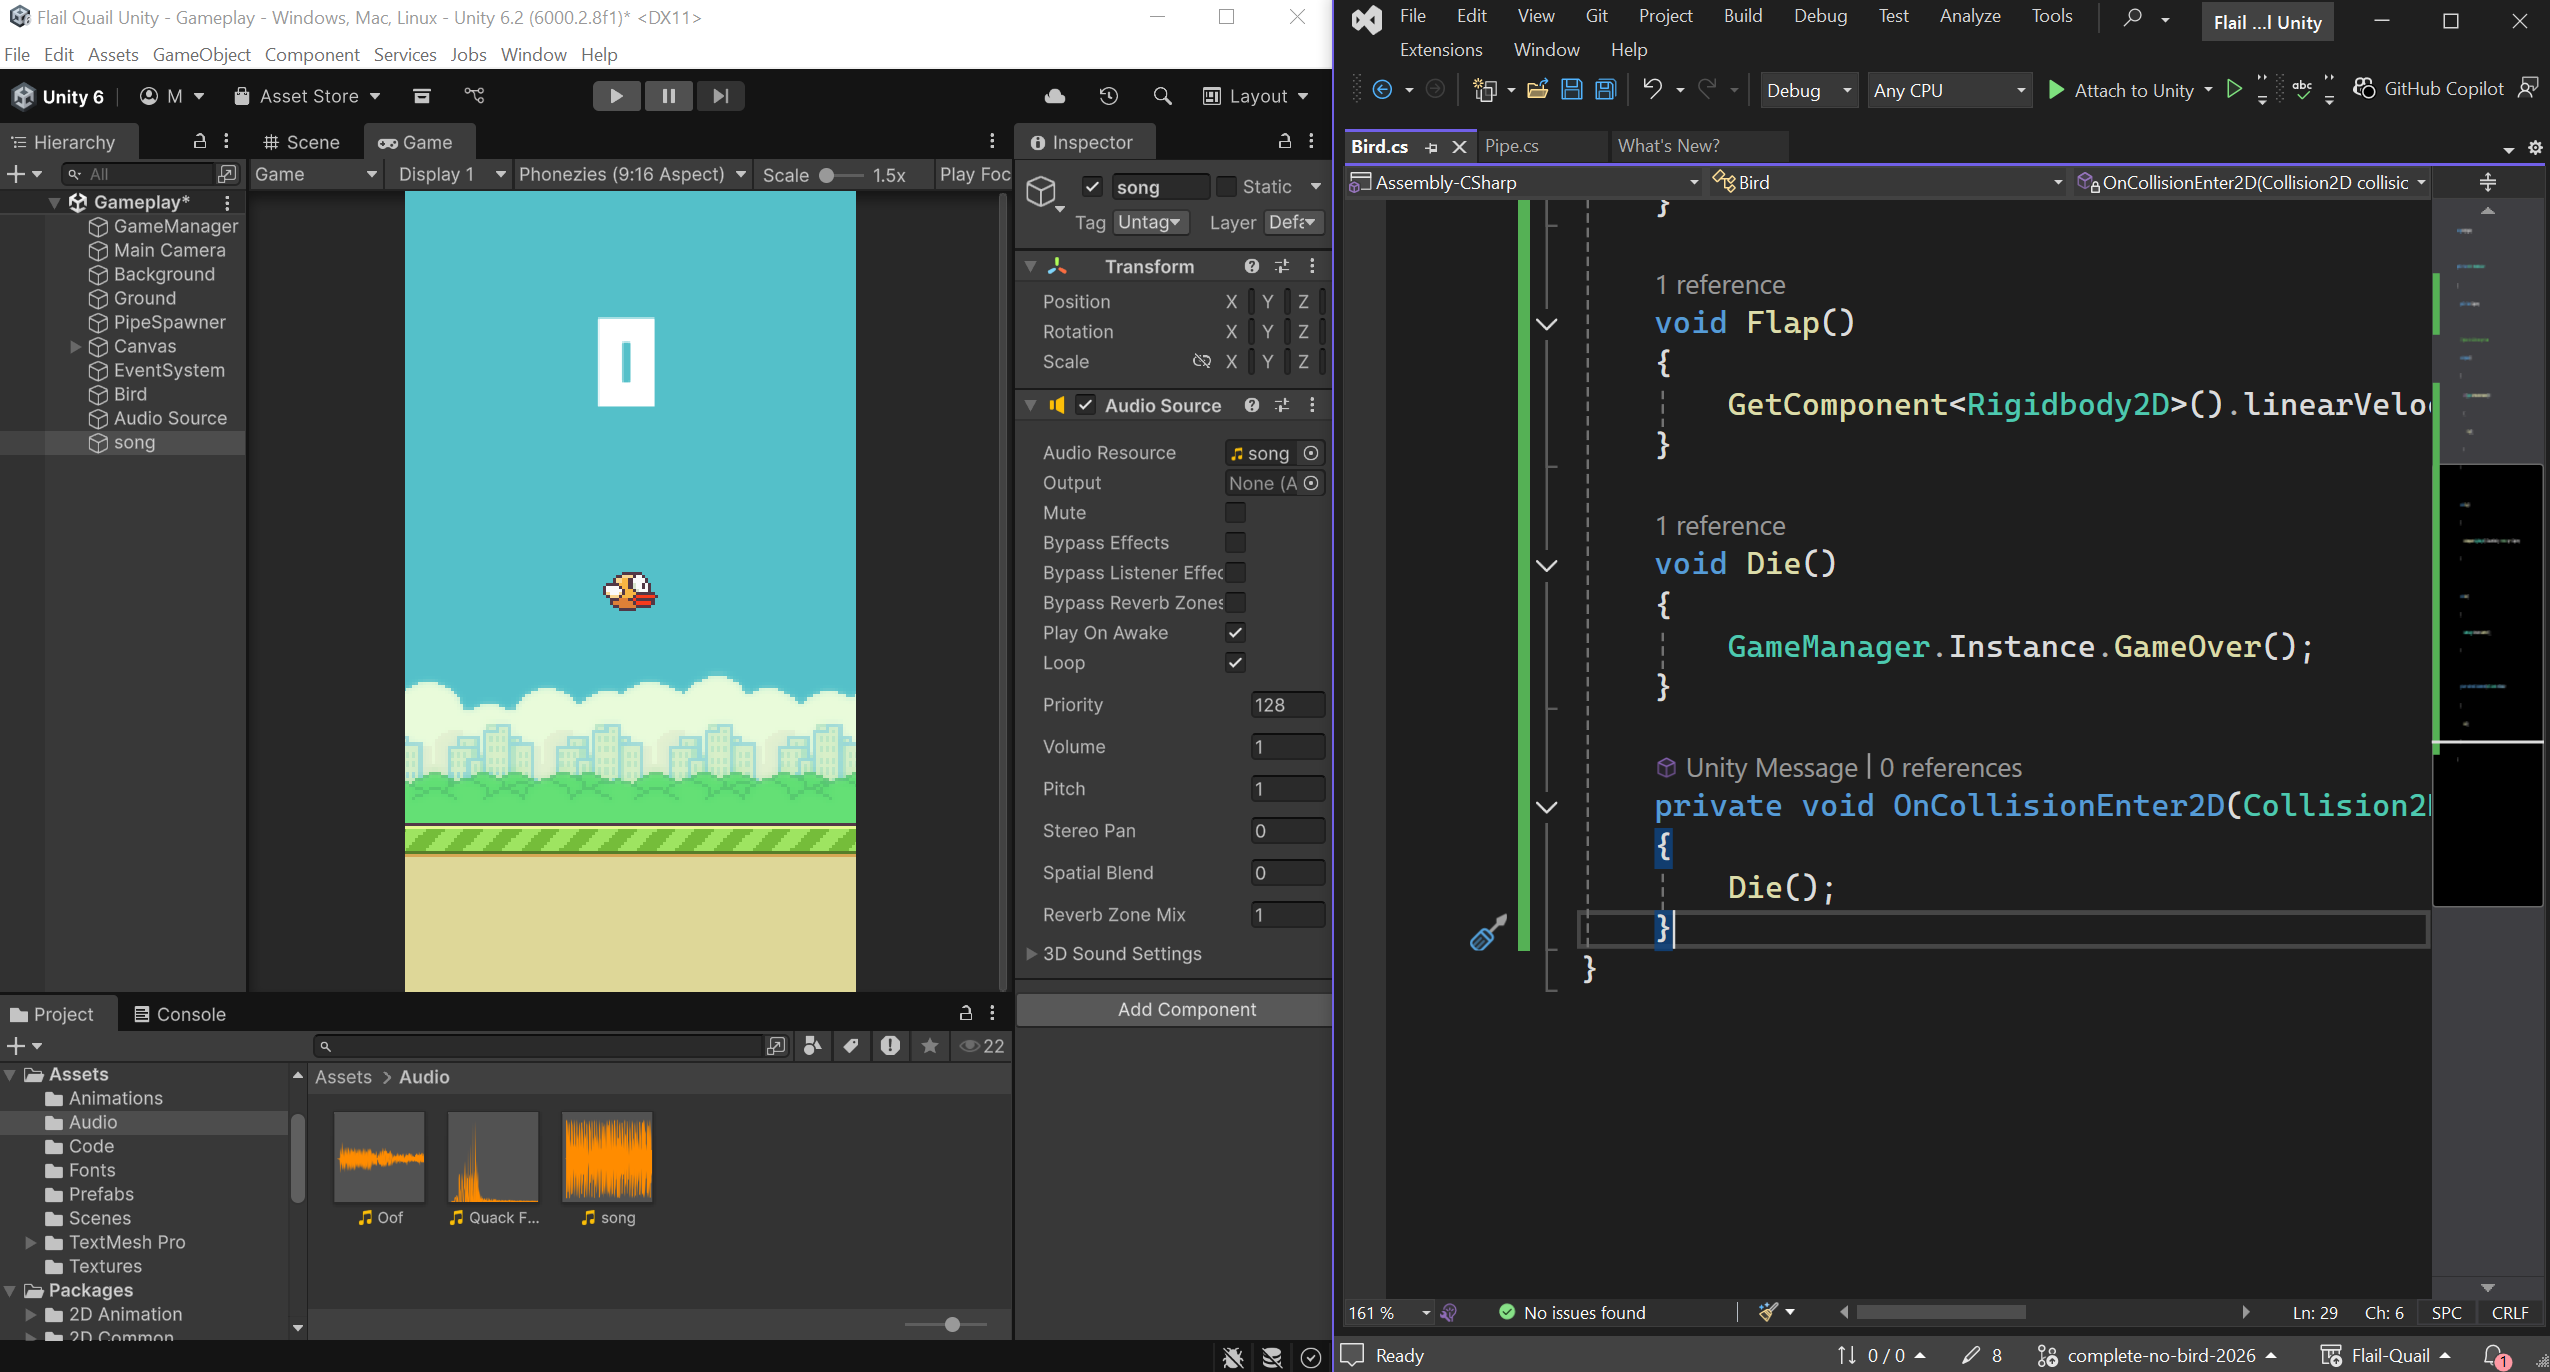The height and width of the screenshot is (1372, 2550).
Task: Enable Bypass Effects checkbox
Action: click(x=1235, y=543)
